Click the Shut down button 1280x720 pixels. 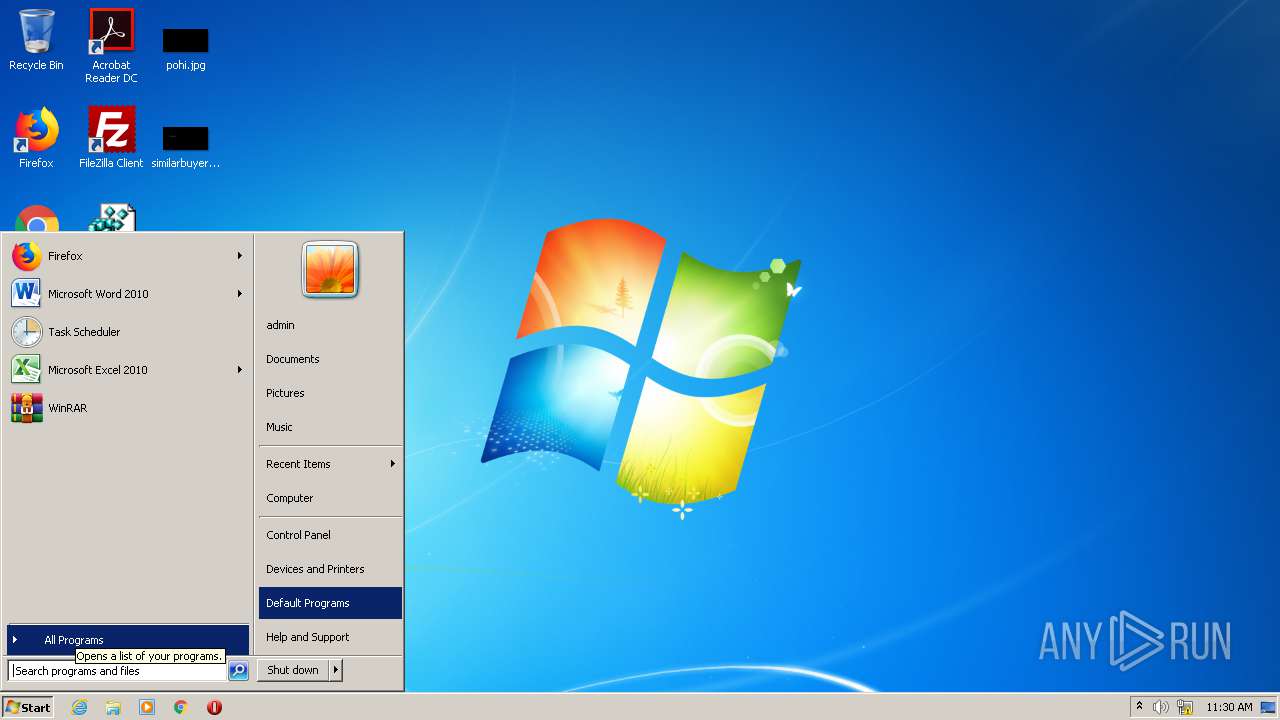point(293,670)
